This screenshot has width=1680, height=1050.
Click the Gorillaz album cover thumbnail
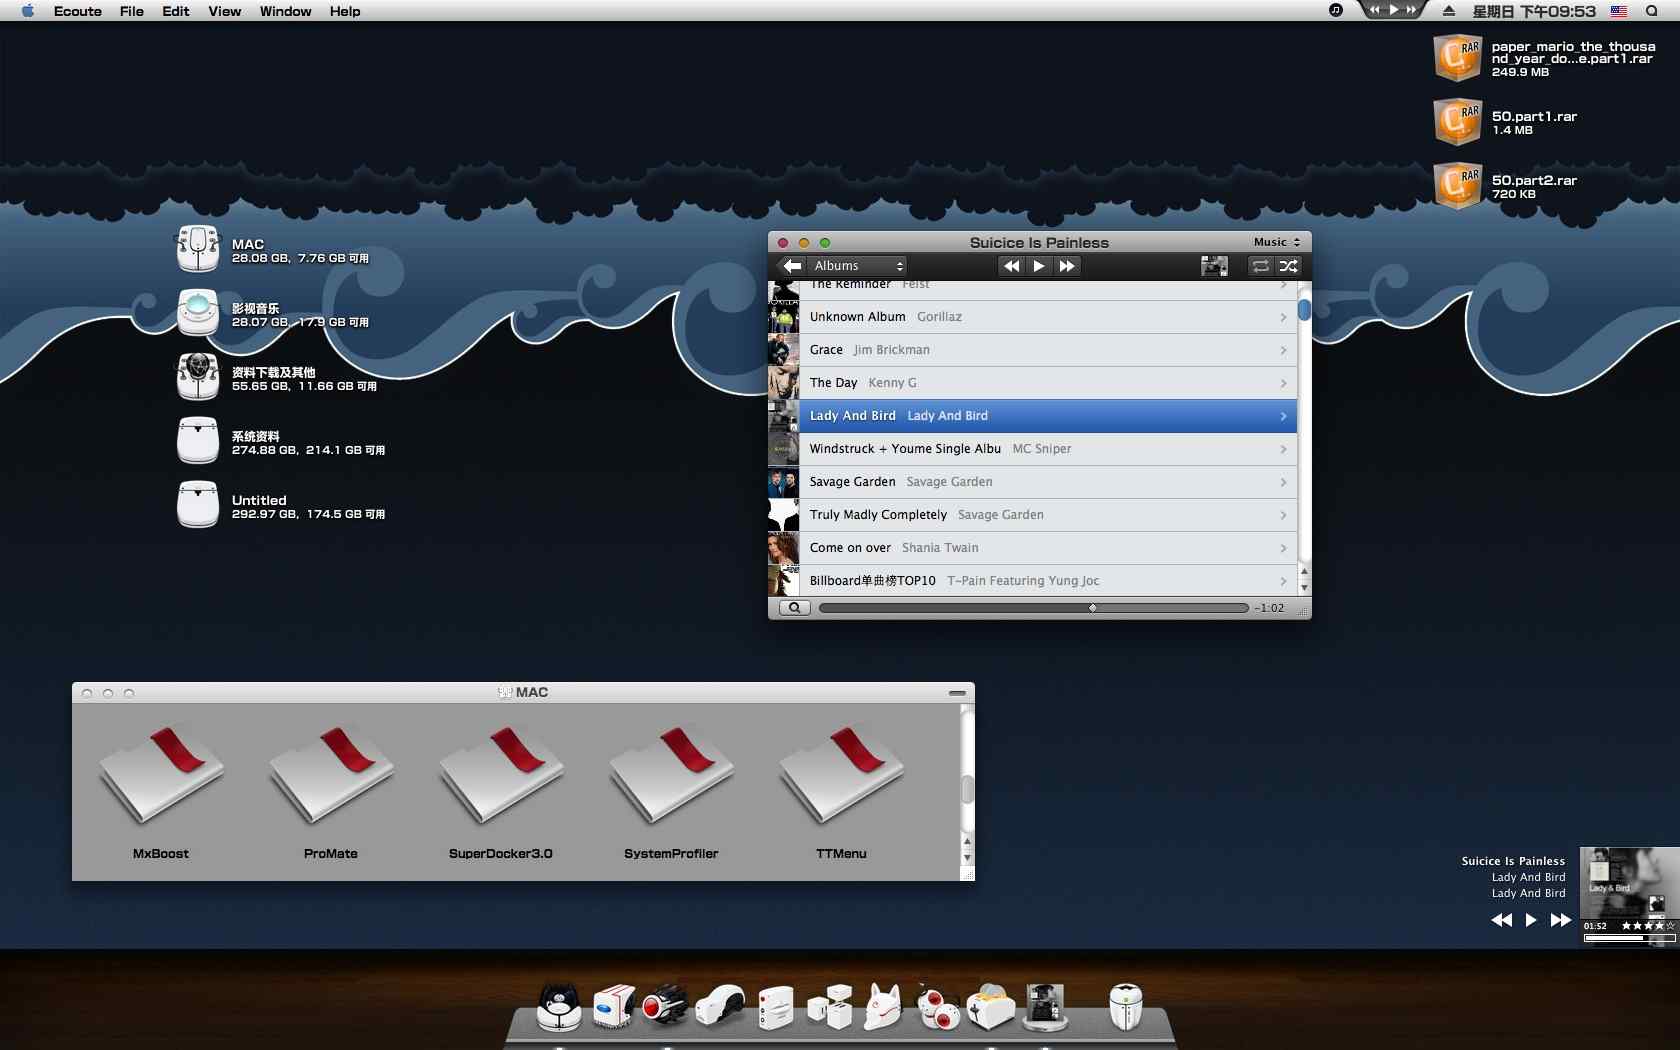[x=783, y=317]
